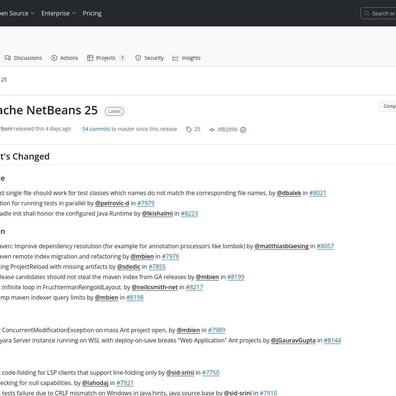Viewport: 396px width, 396px height.
Task: Open user @matthiasblaesing profile
Action: 282,246
